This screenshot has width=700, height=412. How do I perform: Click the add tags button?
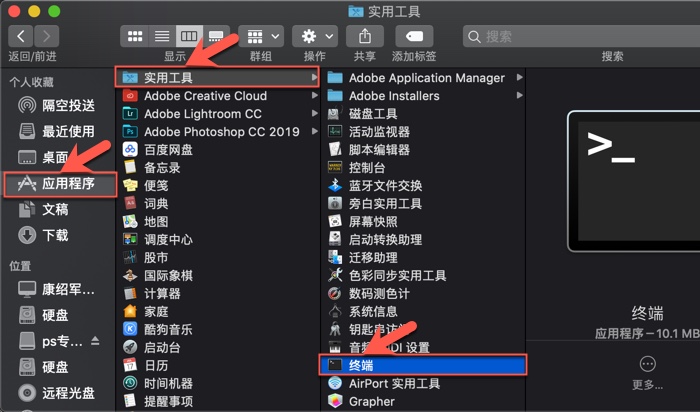pyautogui.click(x=414, y=36)
